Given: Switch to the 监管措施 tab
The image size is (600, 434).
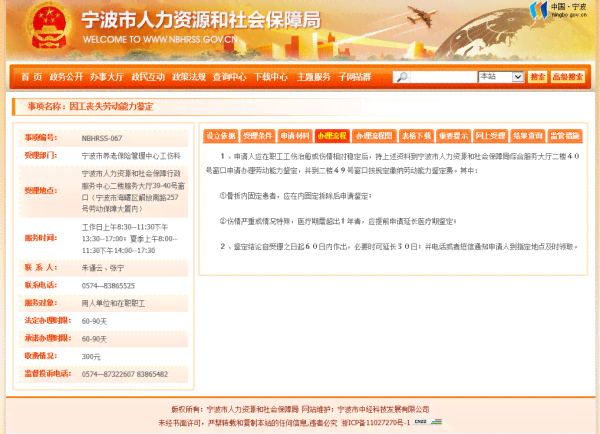Looking at the screenshot, I should [565, 136].
